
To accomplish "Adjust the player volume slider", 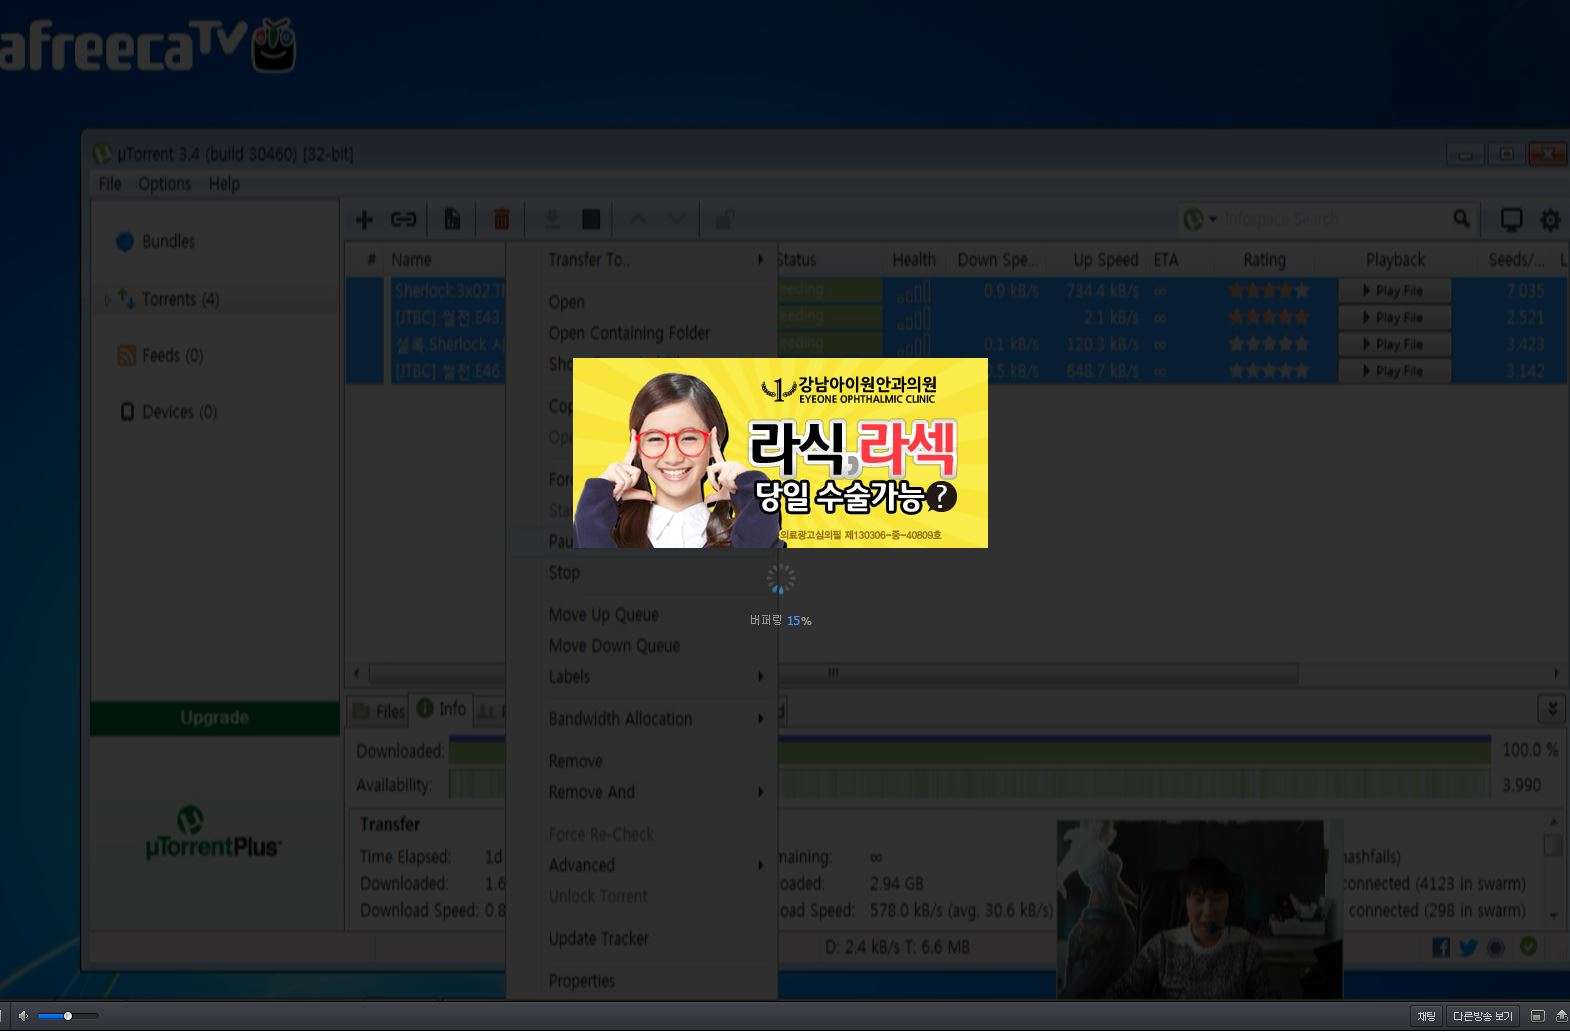I will coord(68,1016).
